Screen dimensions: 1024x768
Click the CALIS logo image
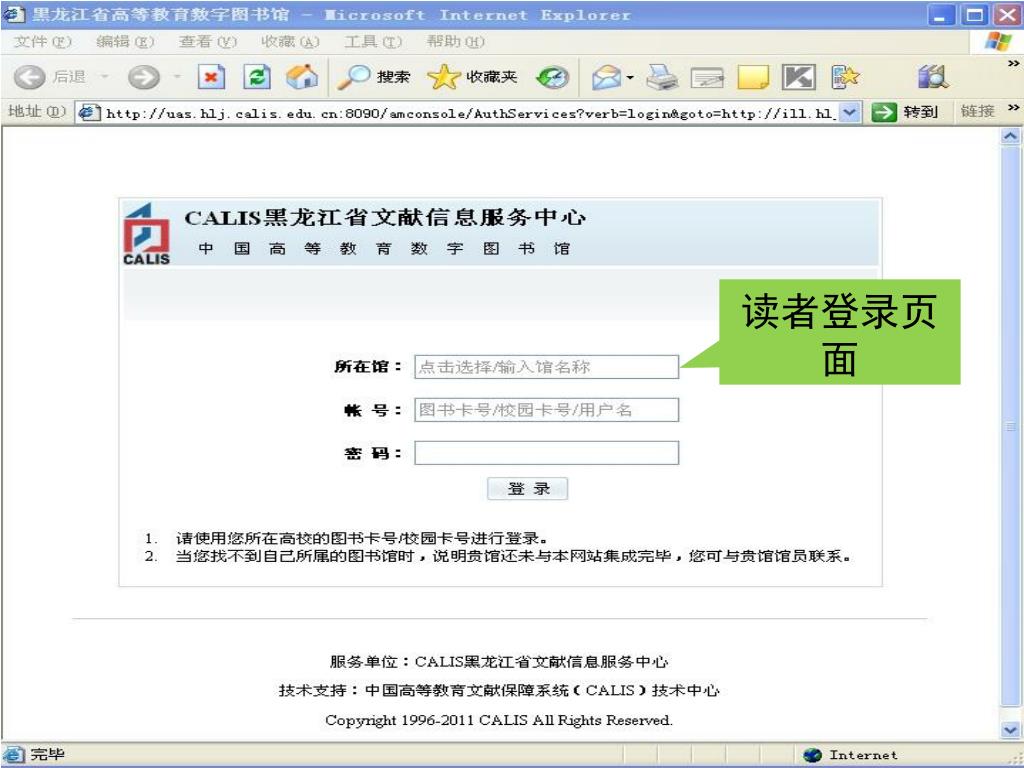point(146,234)
